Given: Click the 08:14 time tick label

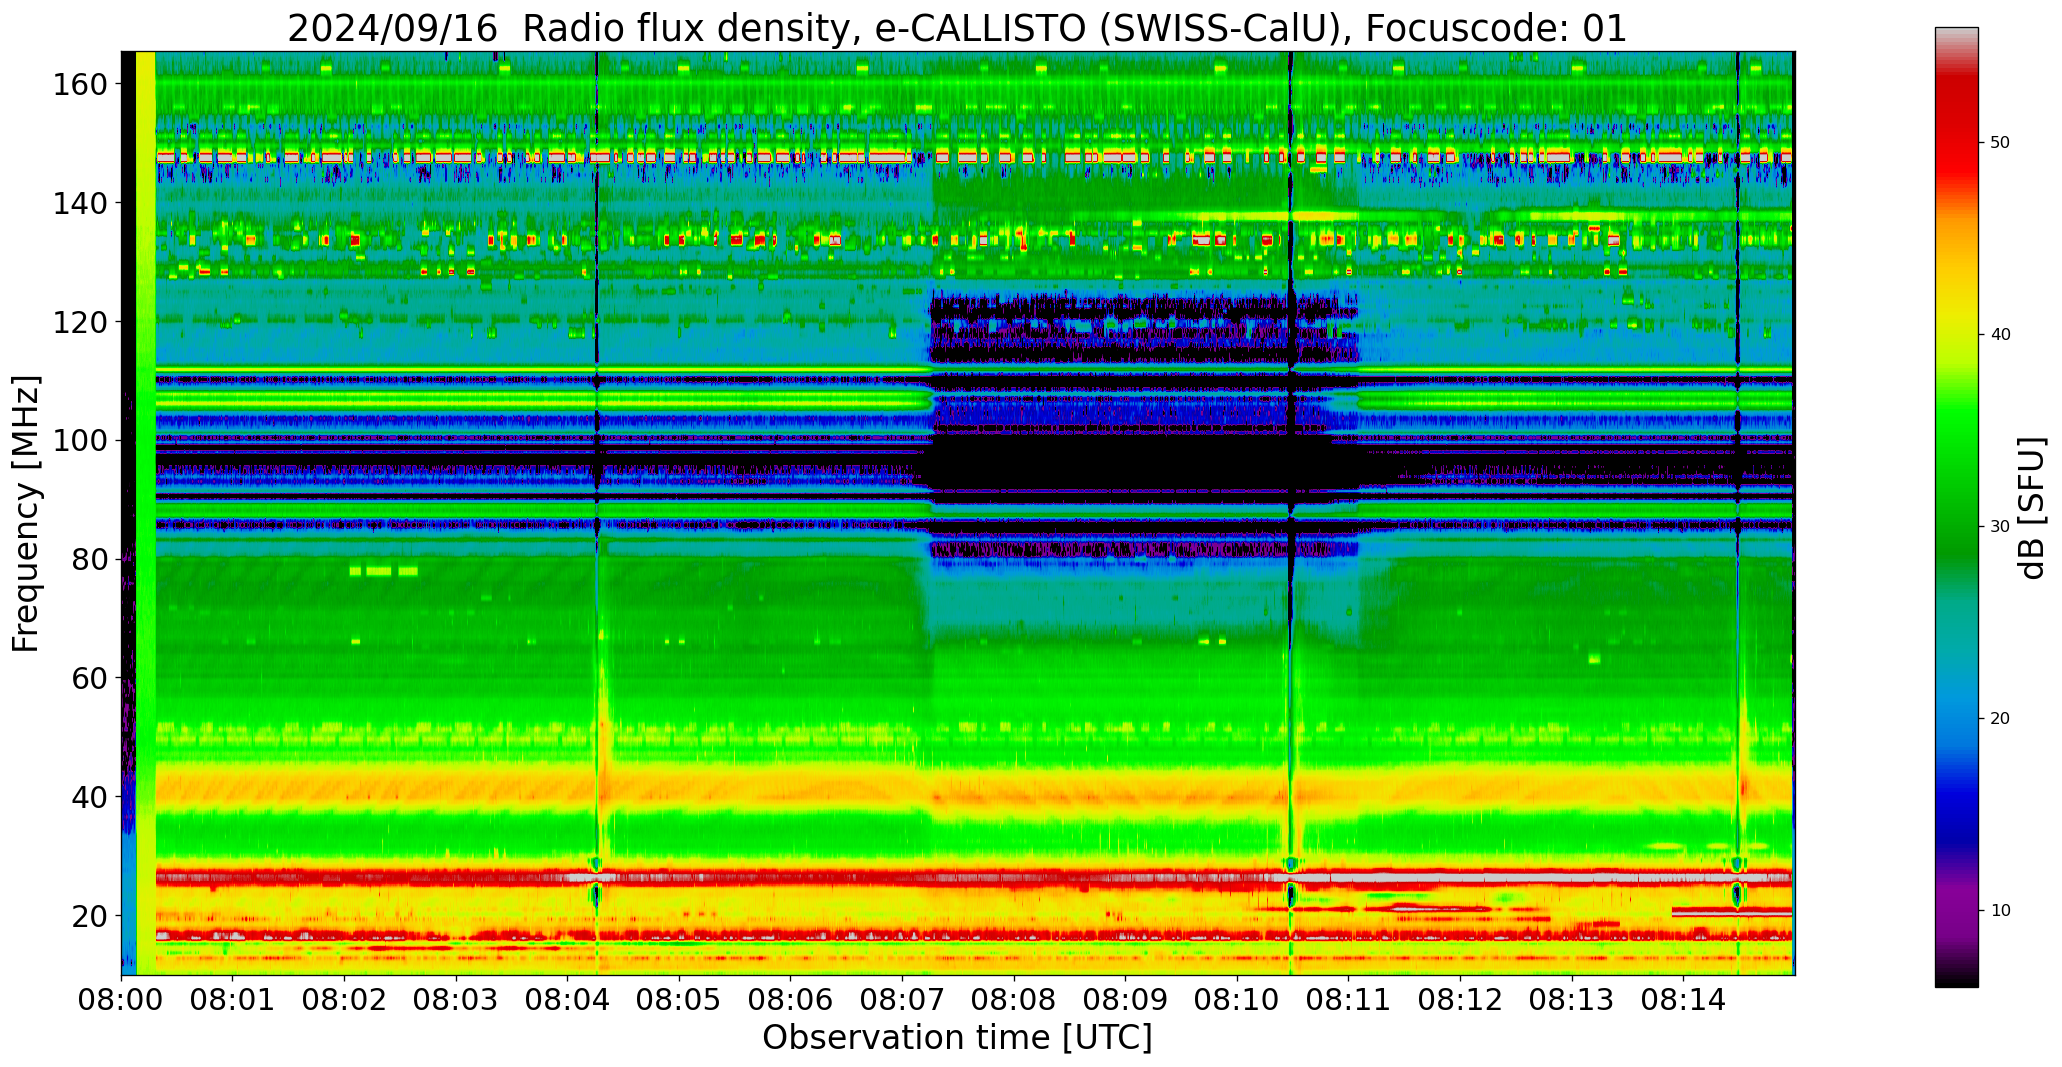Looking at the screenshot, I should coord(1683,1000).
